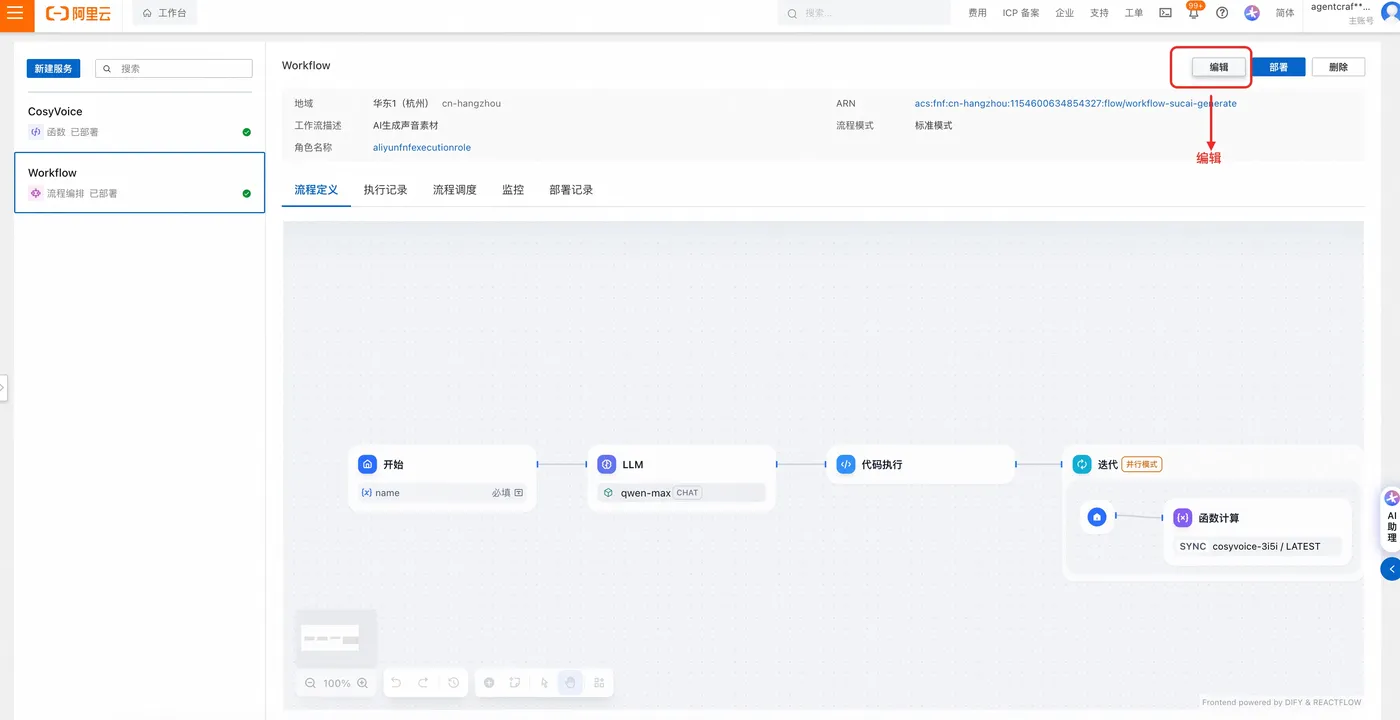The height and width of the screenshot is (720, 1400).
Task: Open the 费用 menu in top bar
Action: tap(977, 13)
